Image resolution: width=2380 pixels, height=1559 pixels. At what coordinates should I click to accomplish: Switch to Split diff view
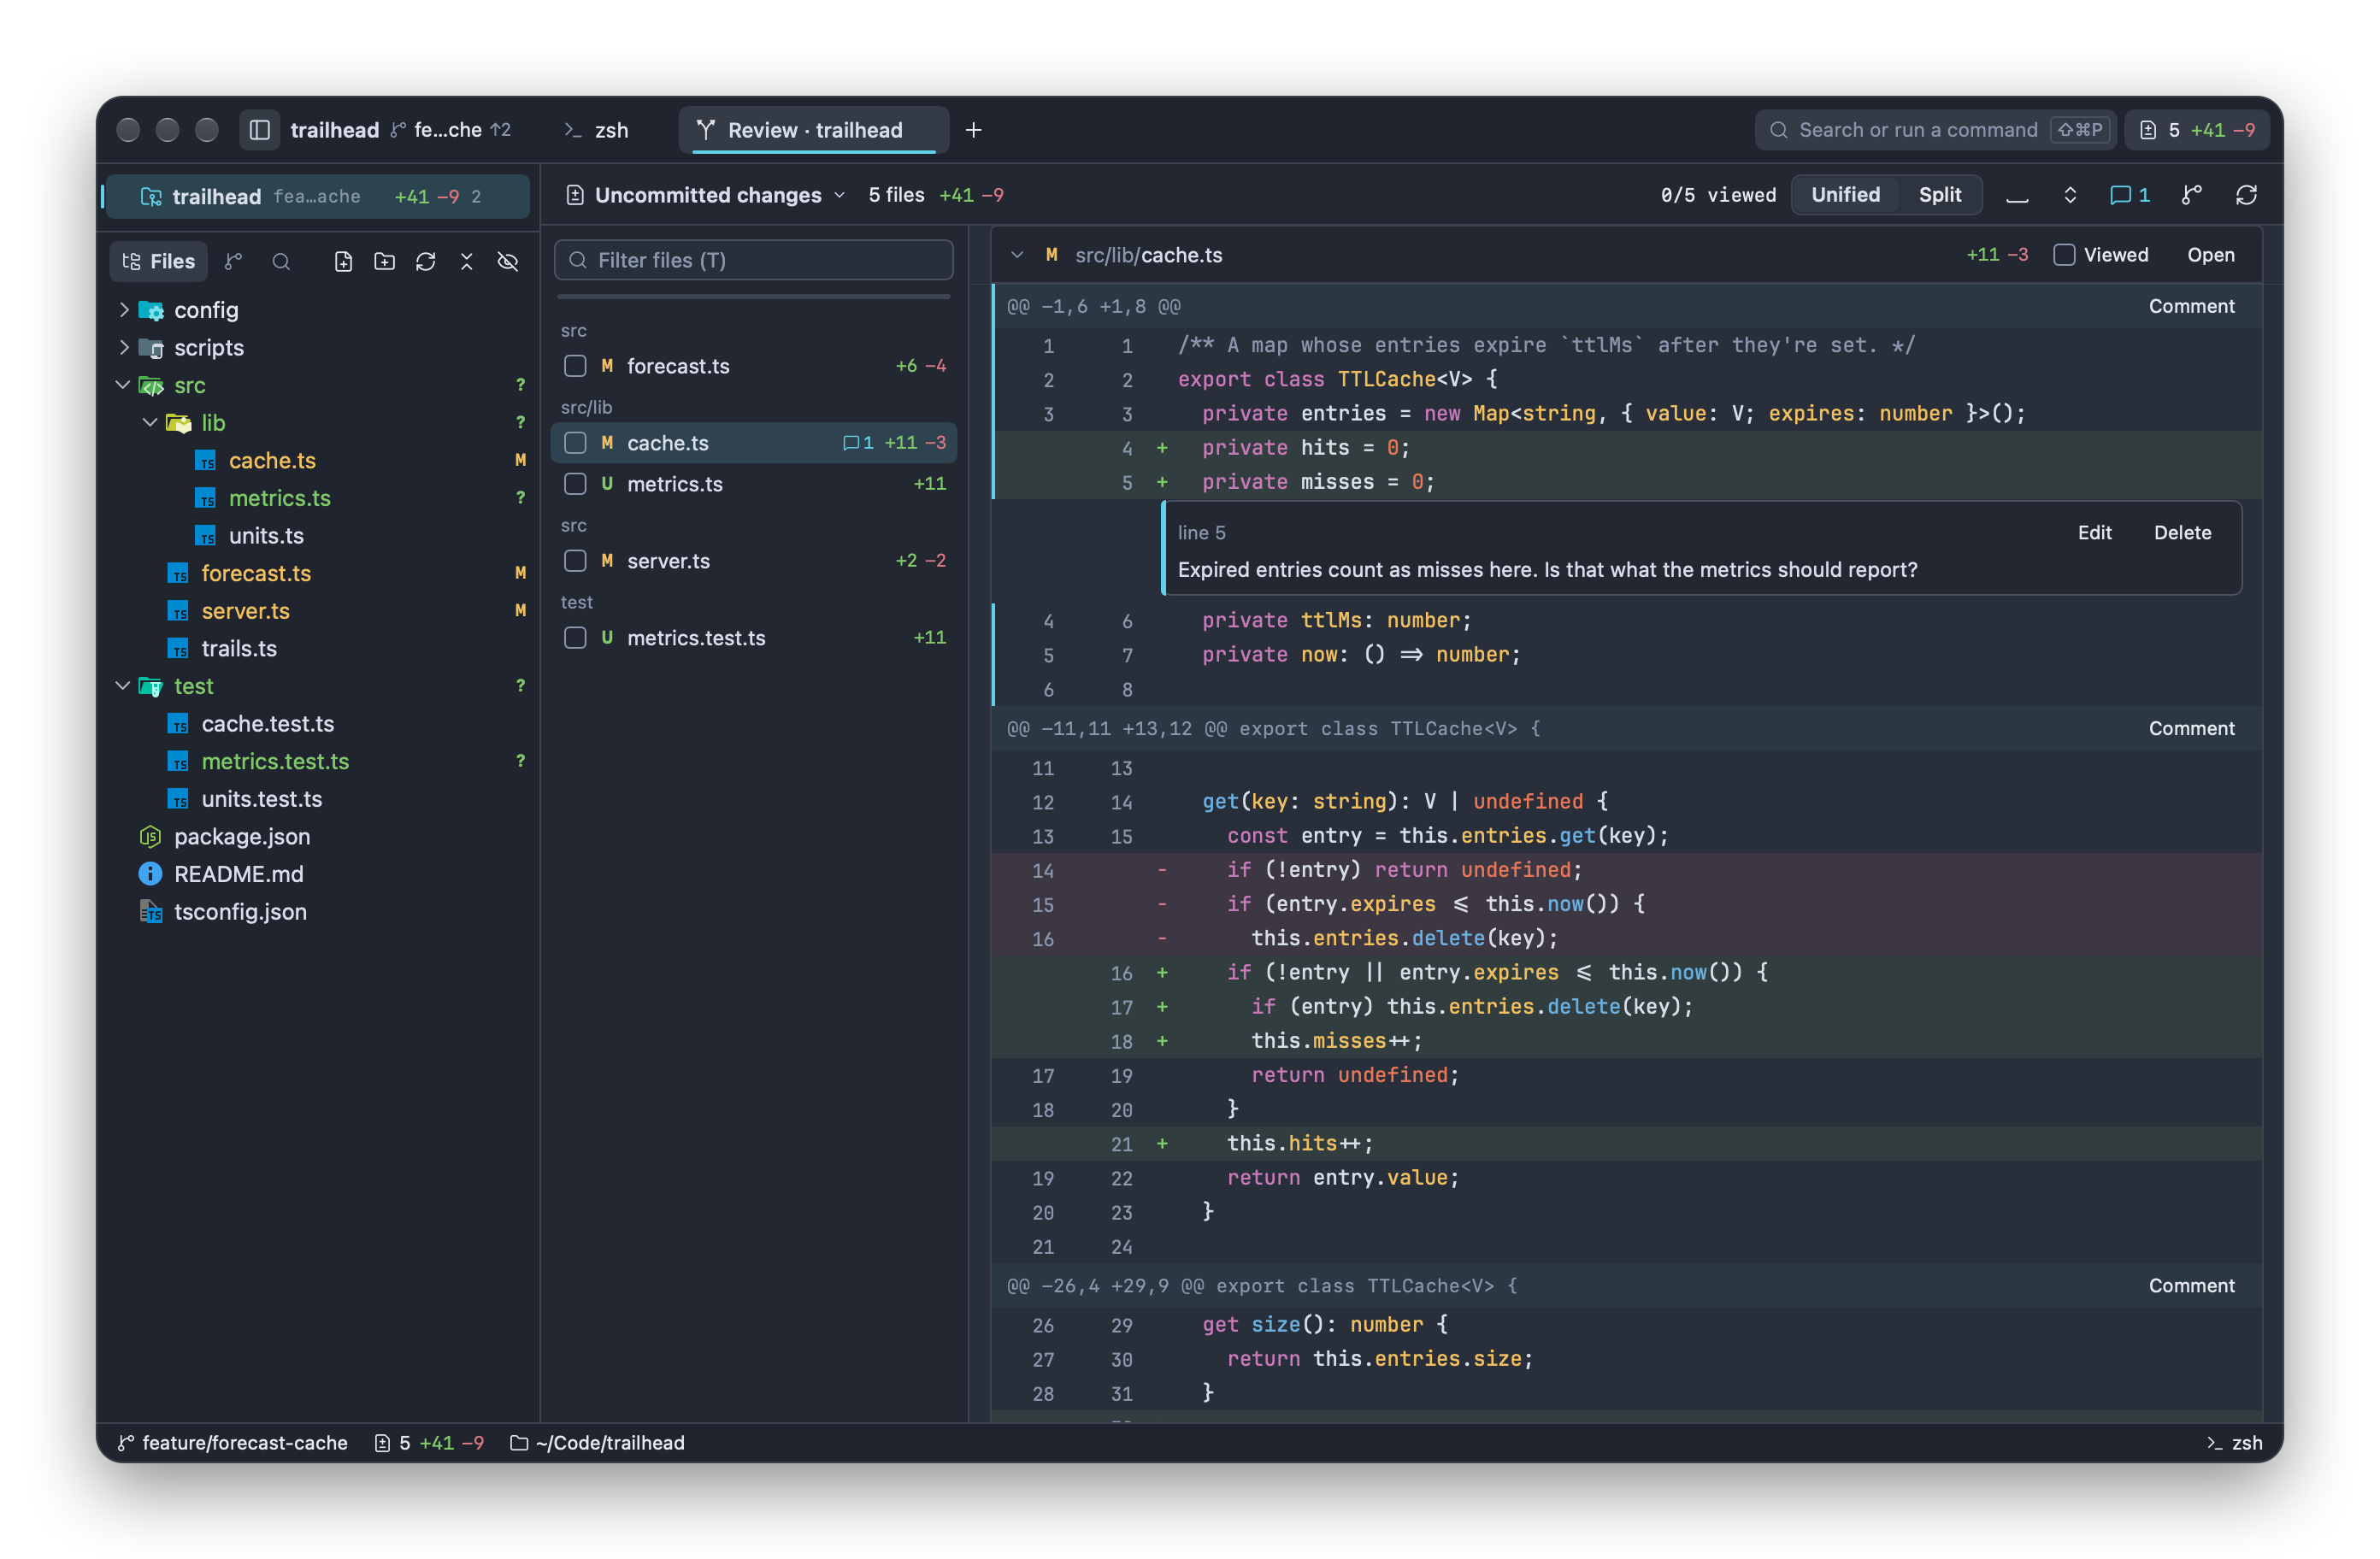(x=1939, y=195)
